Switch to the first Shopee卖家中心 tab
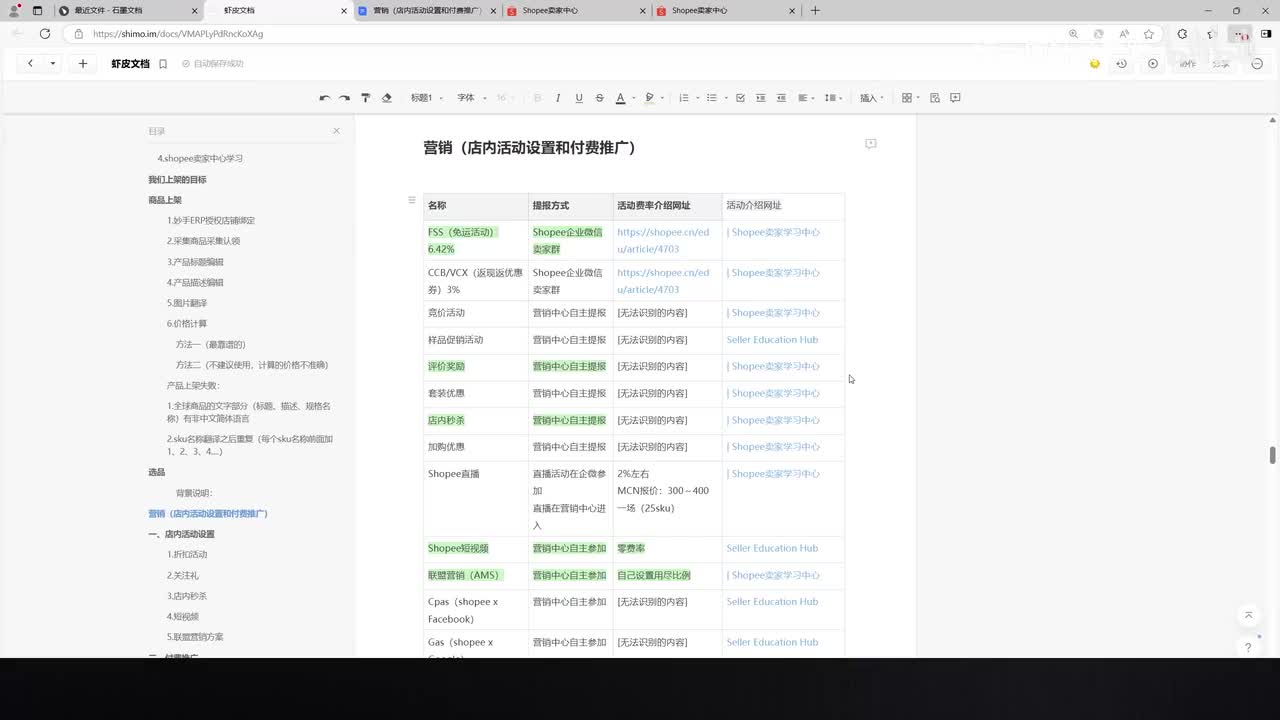 point(575,10)
